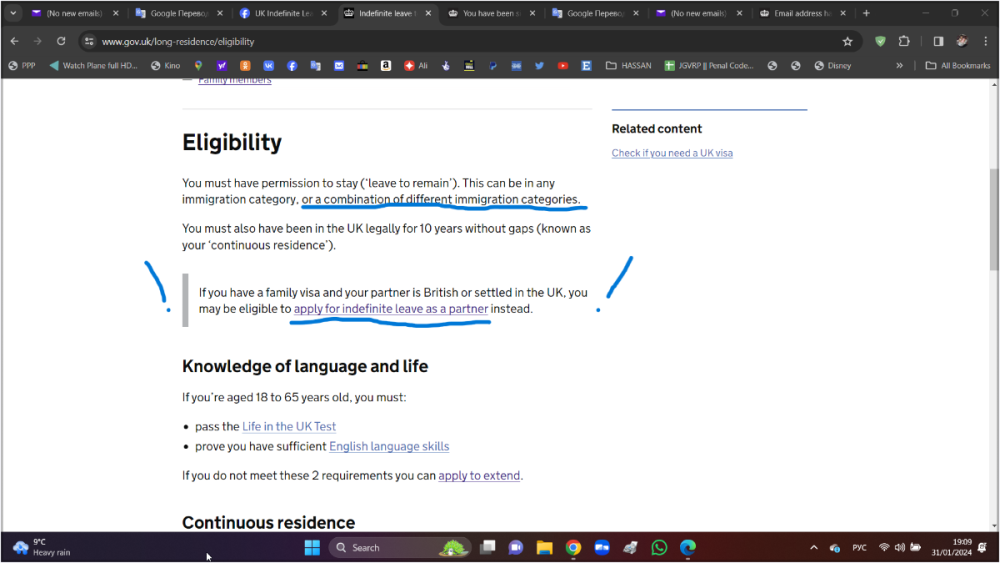
Task: Open the Life in the UK Test link
Action: tap(289, 426)
